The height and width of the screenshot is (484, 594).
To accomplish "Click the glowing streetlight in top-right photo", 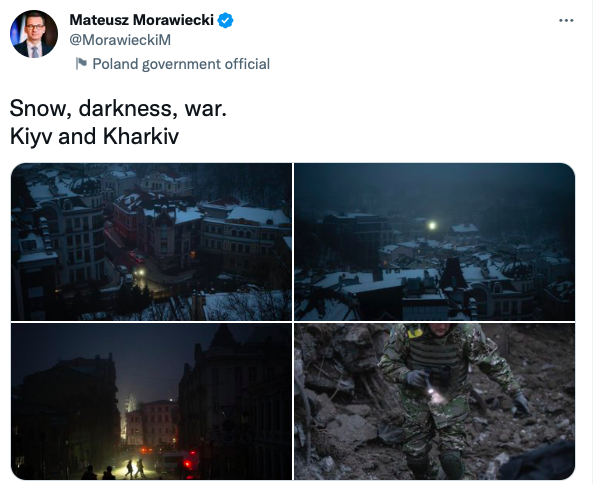I will (x=432, y=226).
